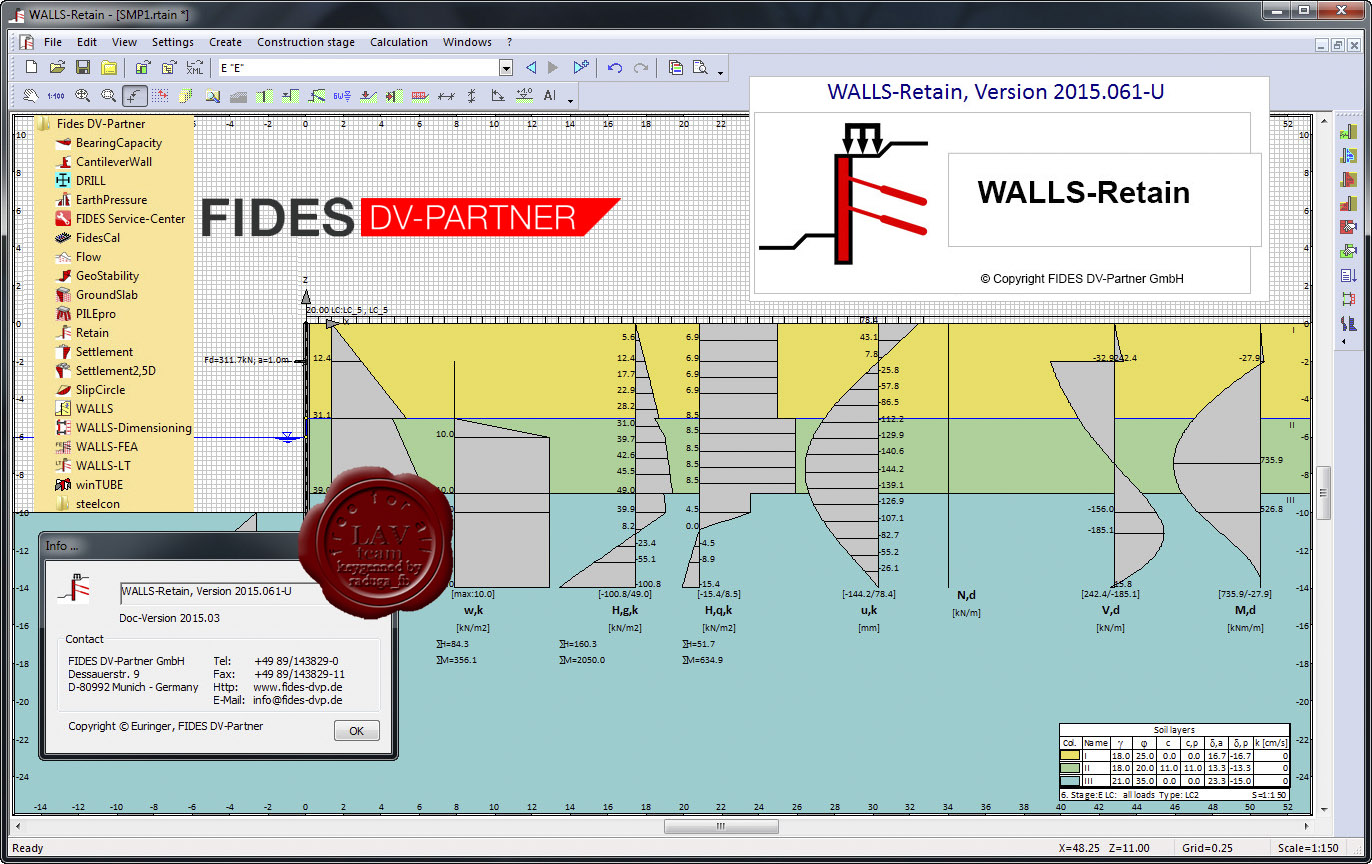Open the File menu

click(53, 42)
